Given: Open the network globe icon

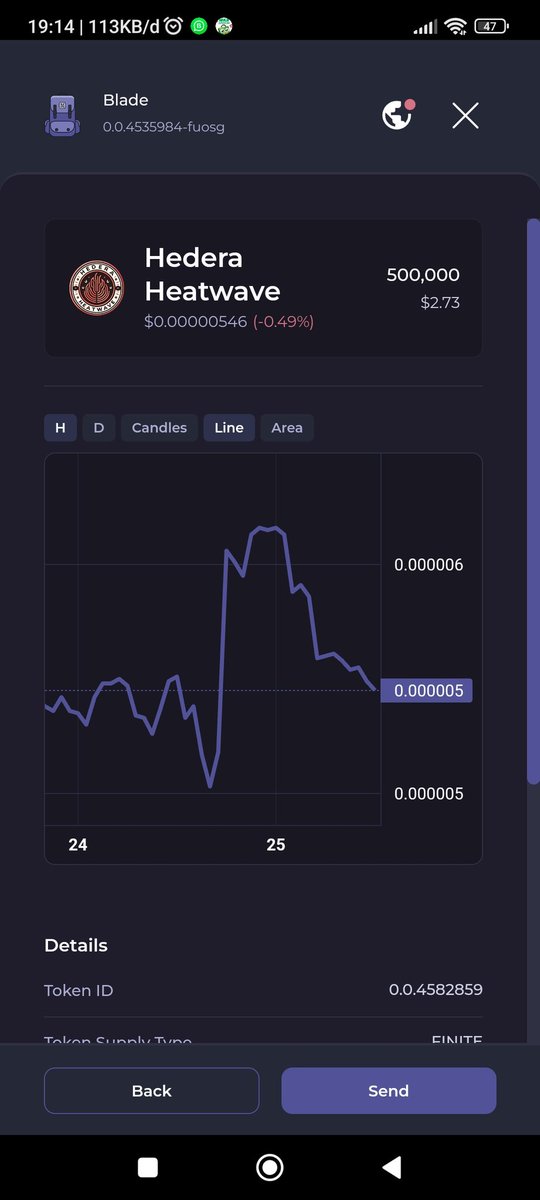Looking at the screenshot, I should click(x=398, y=114).
